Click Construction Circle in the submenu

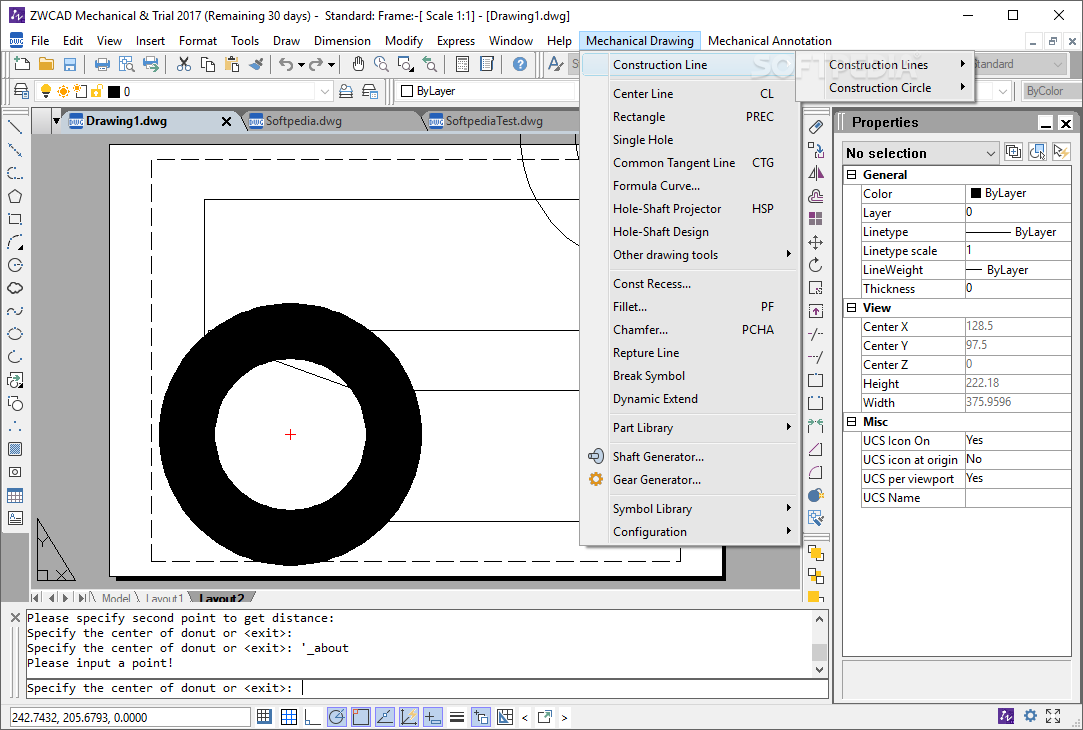coord(880,88)
